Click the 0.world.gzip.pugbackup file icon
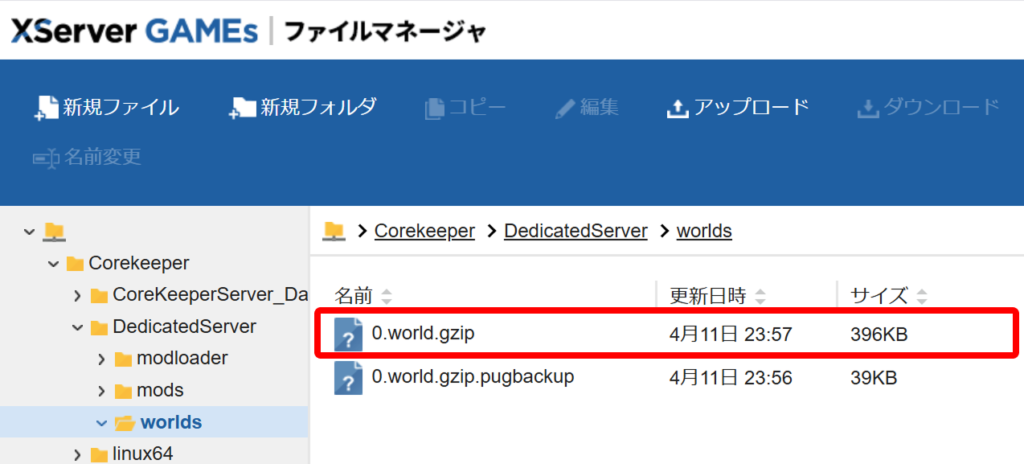Viewport: 1024px width, 464px height. tap(348, 378)
